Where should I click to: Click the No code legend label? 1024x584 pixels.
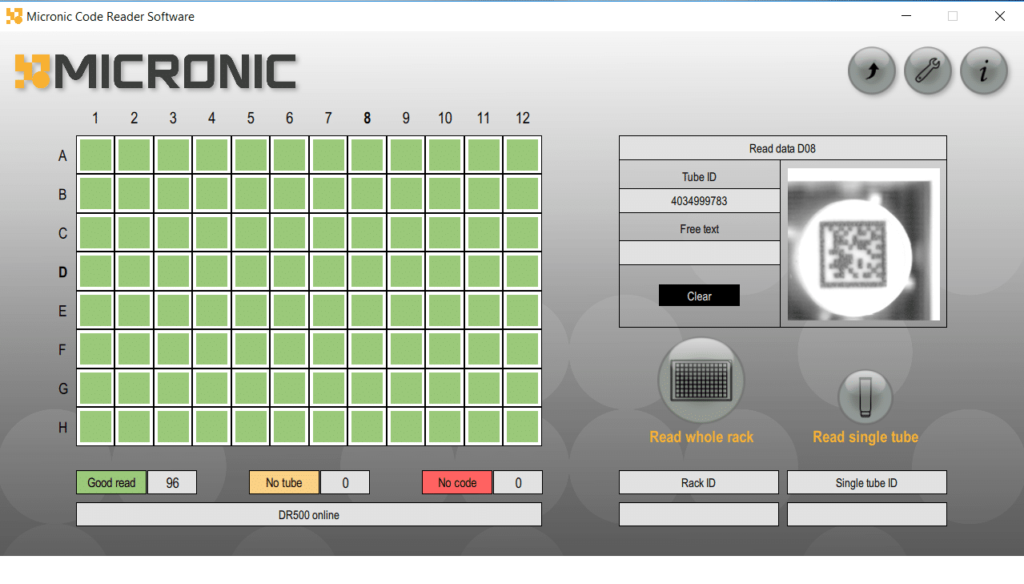[x=457, y=483]
